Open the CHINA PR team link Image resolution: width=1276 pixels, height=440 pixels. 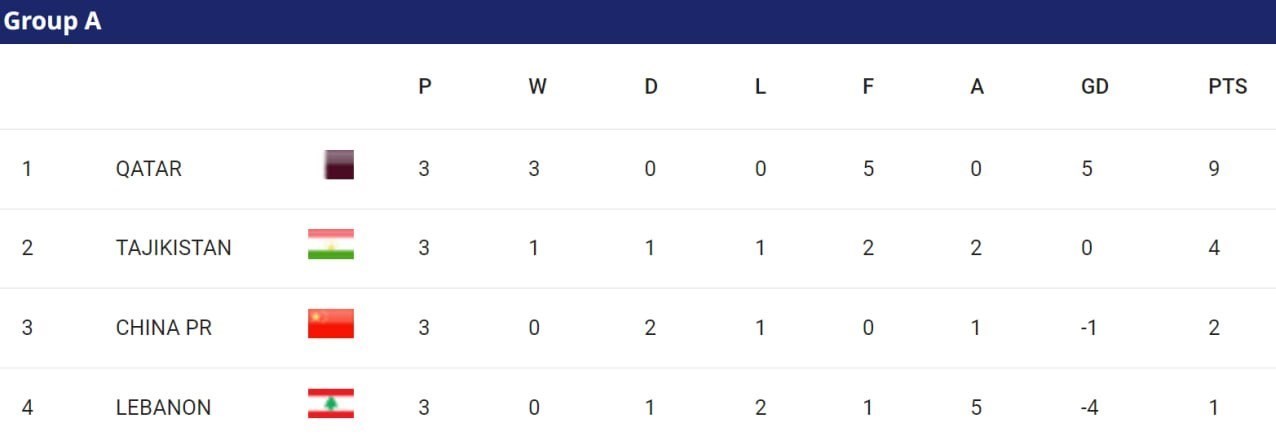[164, 328]
